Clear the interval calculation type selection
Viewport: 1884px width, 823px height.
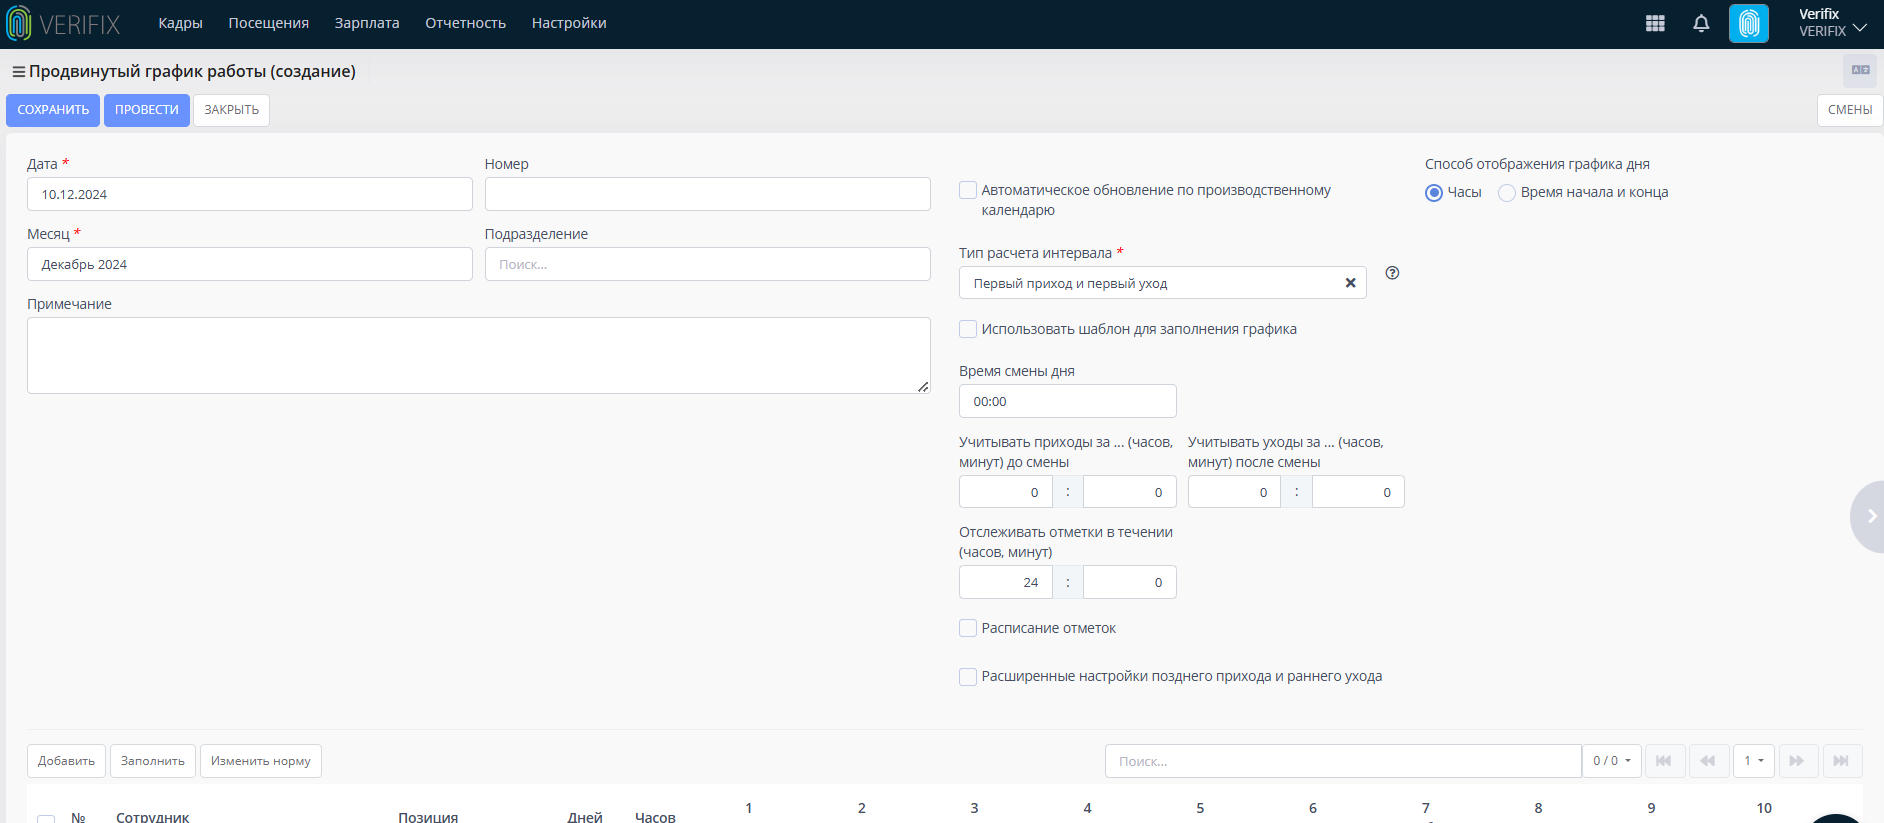[x=1350, y=283]
